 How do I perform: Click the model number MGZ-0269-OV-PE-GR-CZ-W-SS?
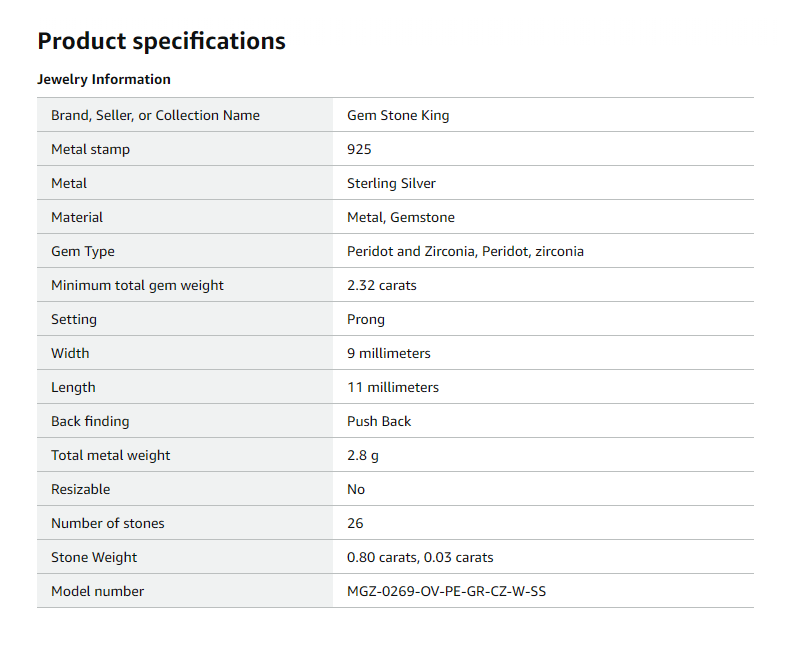[446, 591]
